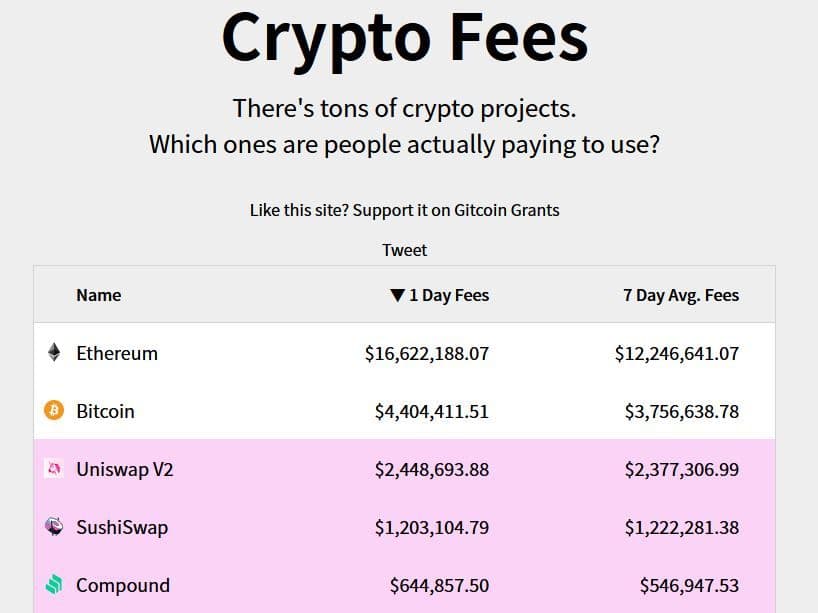
Task: Click the Uniswap V2 unicorn icon
Action: point(54,469)
